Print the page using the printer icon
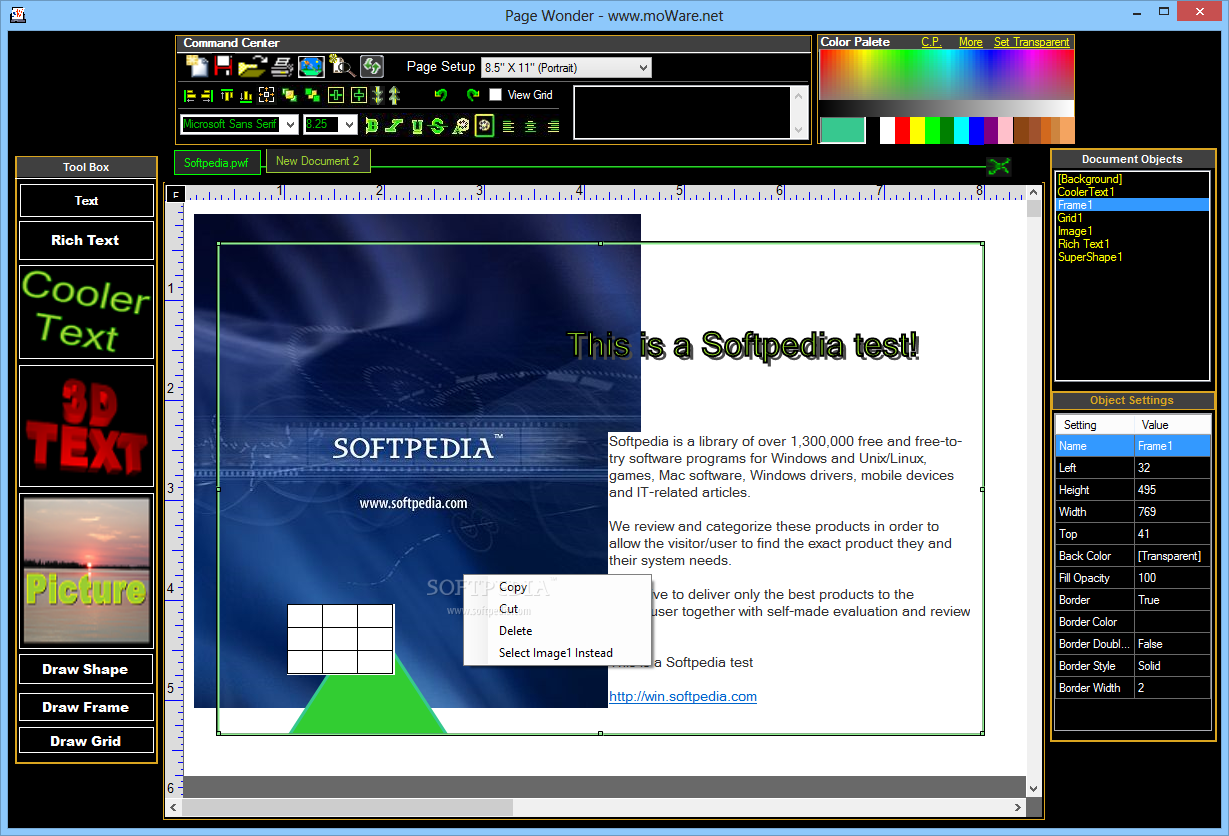 [283, 66]
